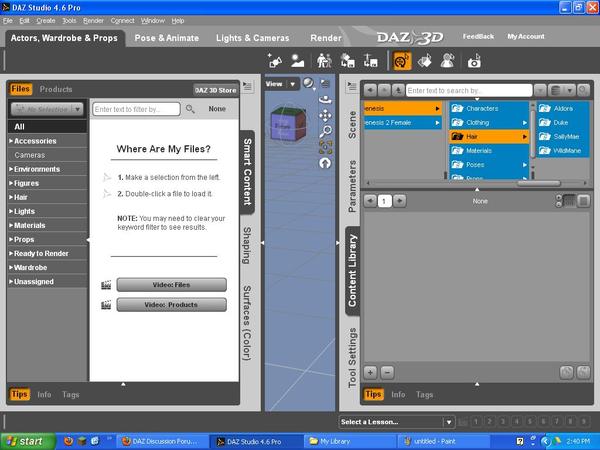Click the viewport zoom magnifier icon
Viewport: 600px width, 450px height.
(325, 131)
